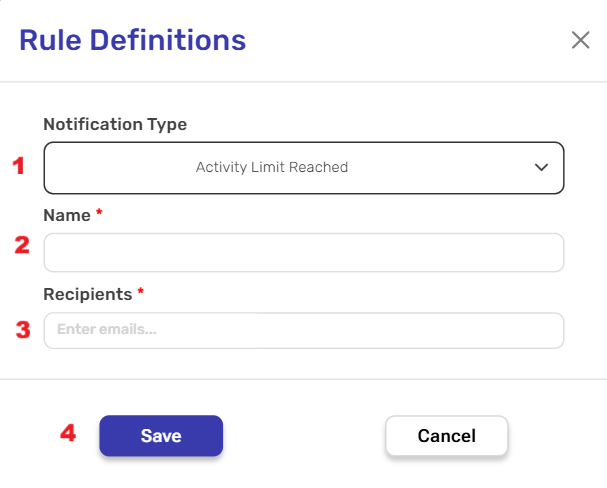Click the red number 4 marker

[x=68, y=433]
